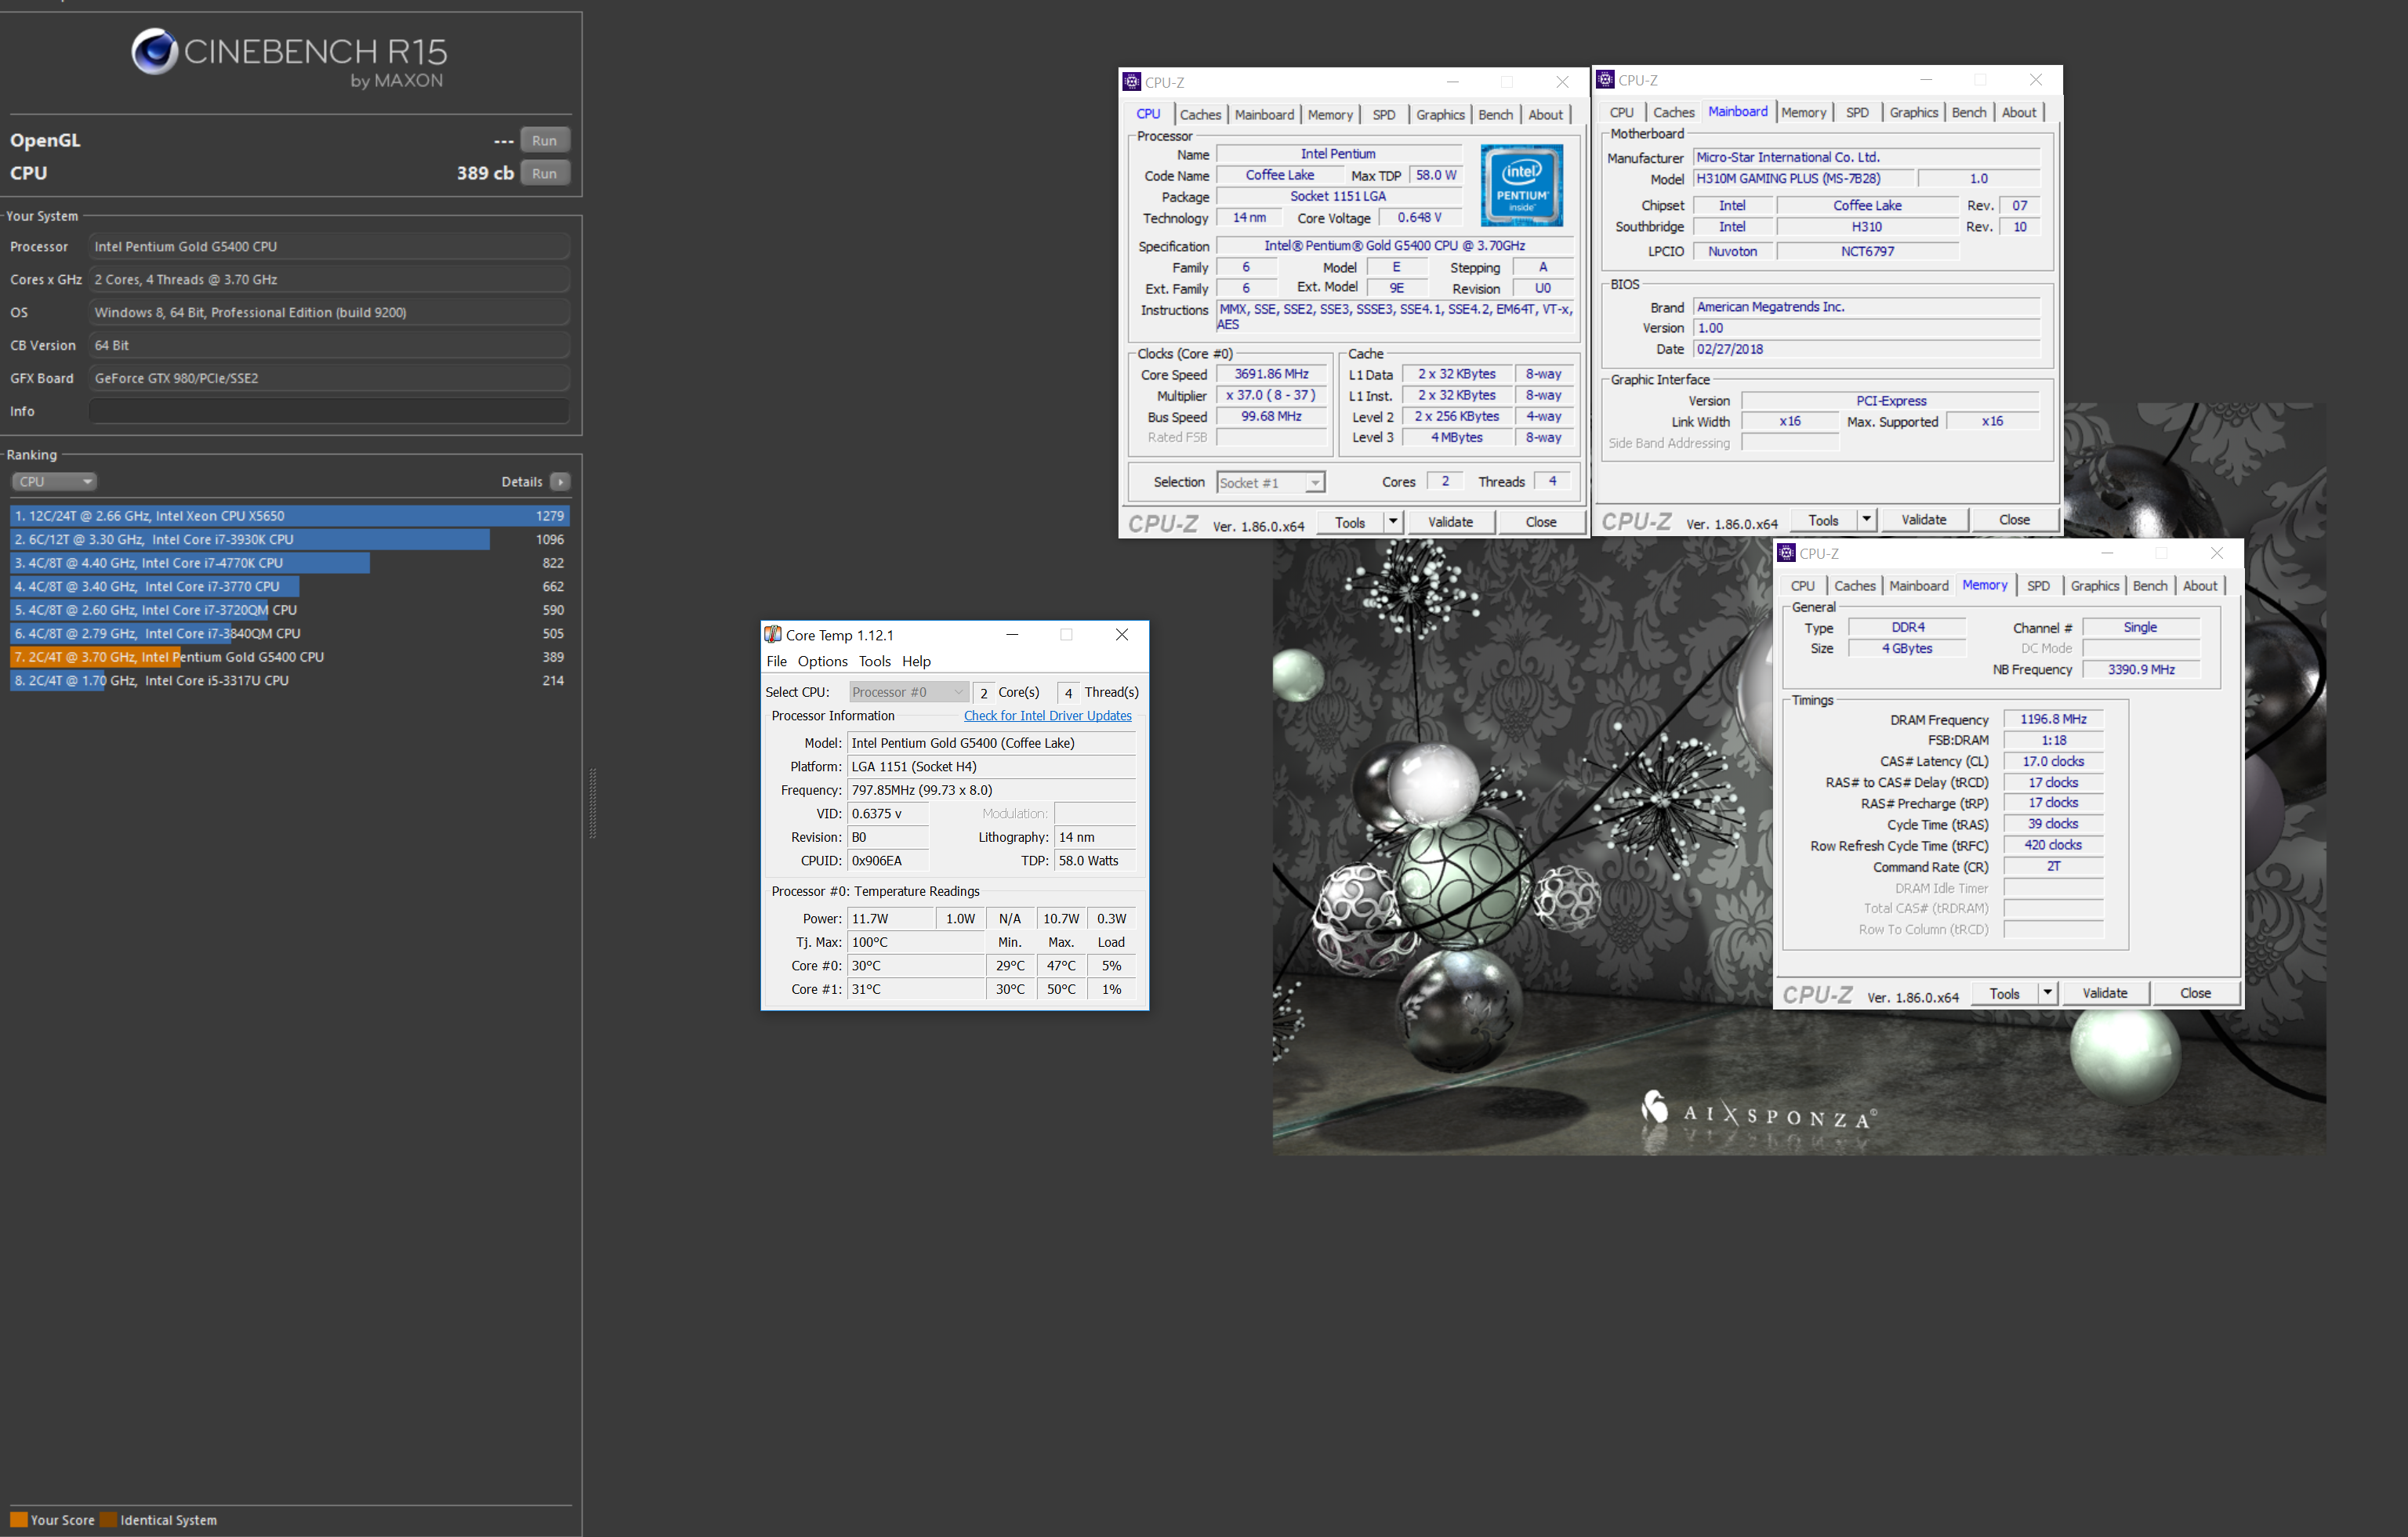Click title icon of CPU-Z Mainboard window
Viewport: 2408px width, 1537px height.
[1606, 80]
